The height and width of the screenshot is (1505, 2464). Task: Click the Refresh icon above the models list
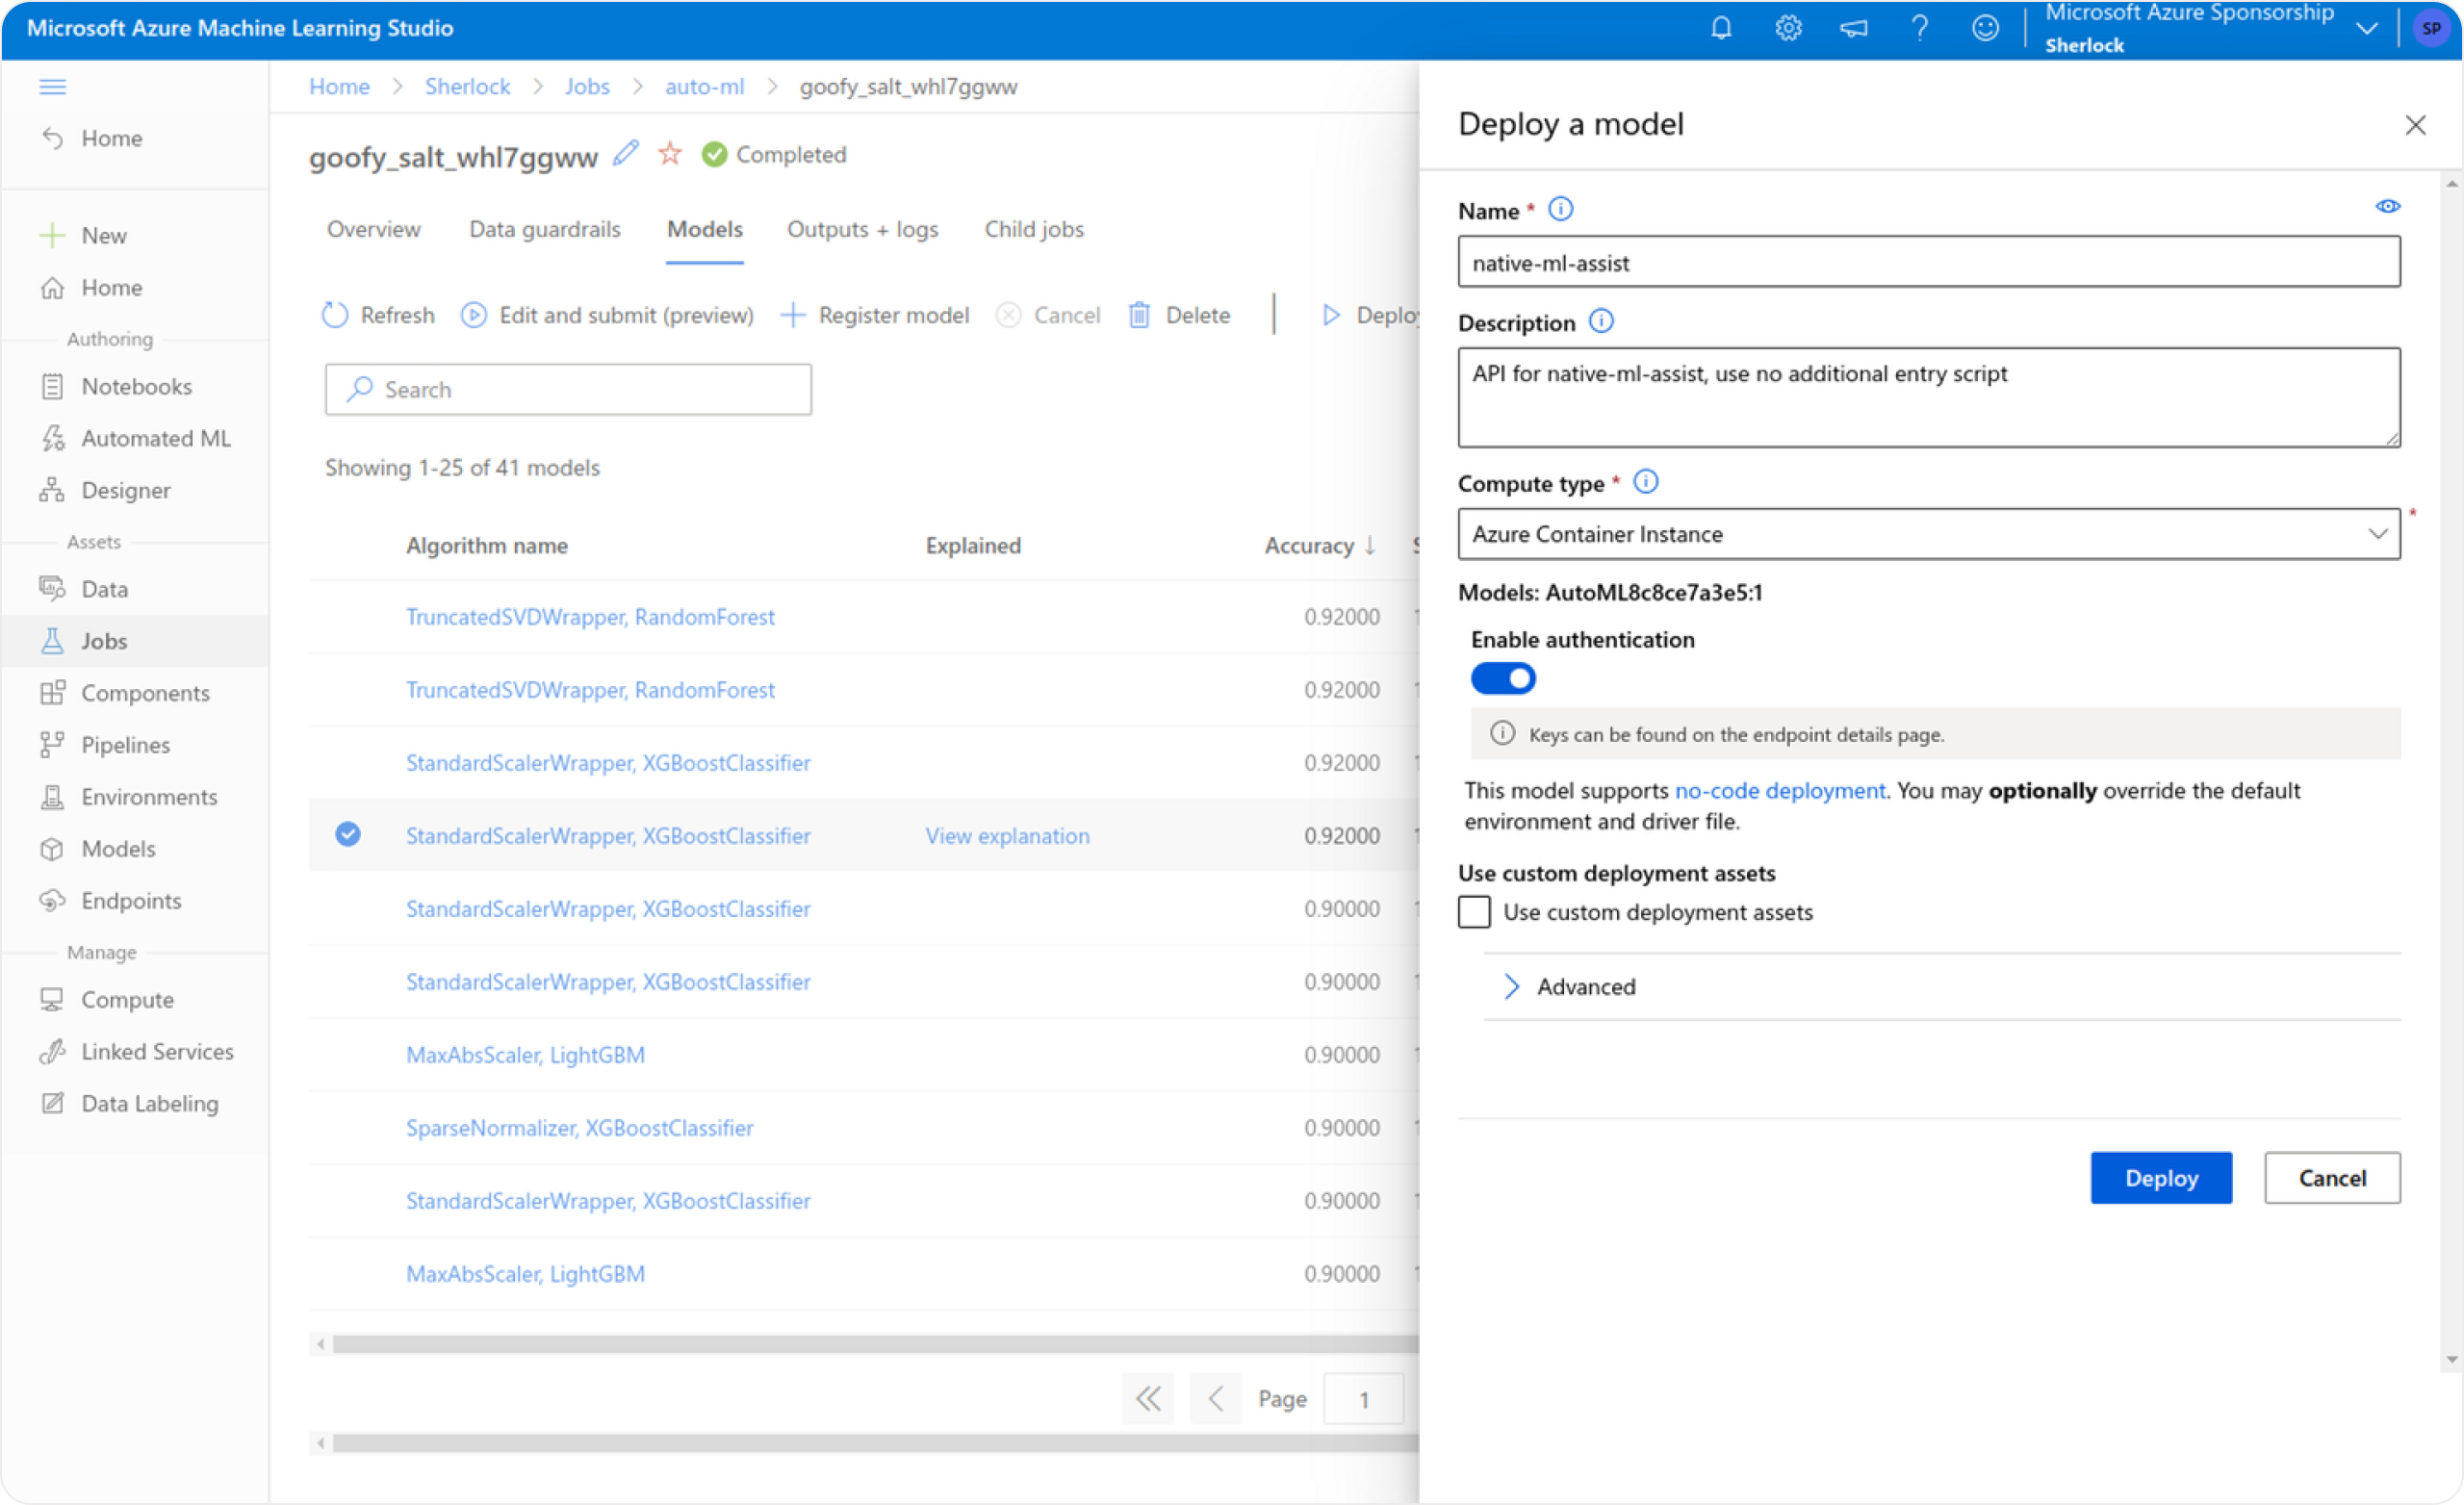(335, 314)
